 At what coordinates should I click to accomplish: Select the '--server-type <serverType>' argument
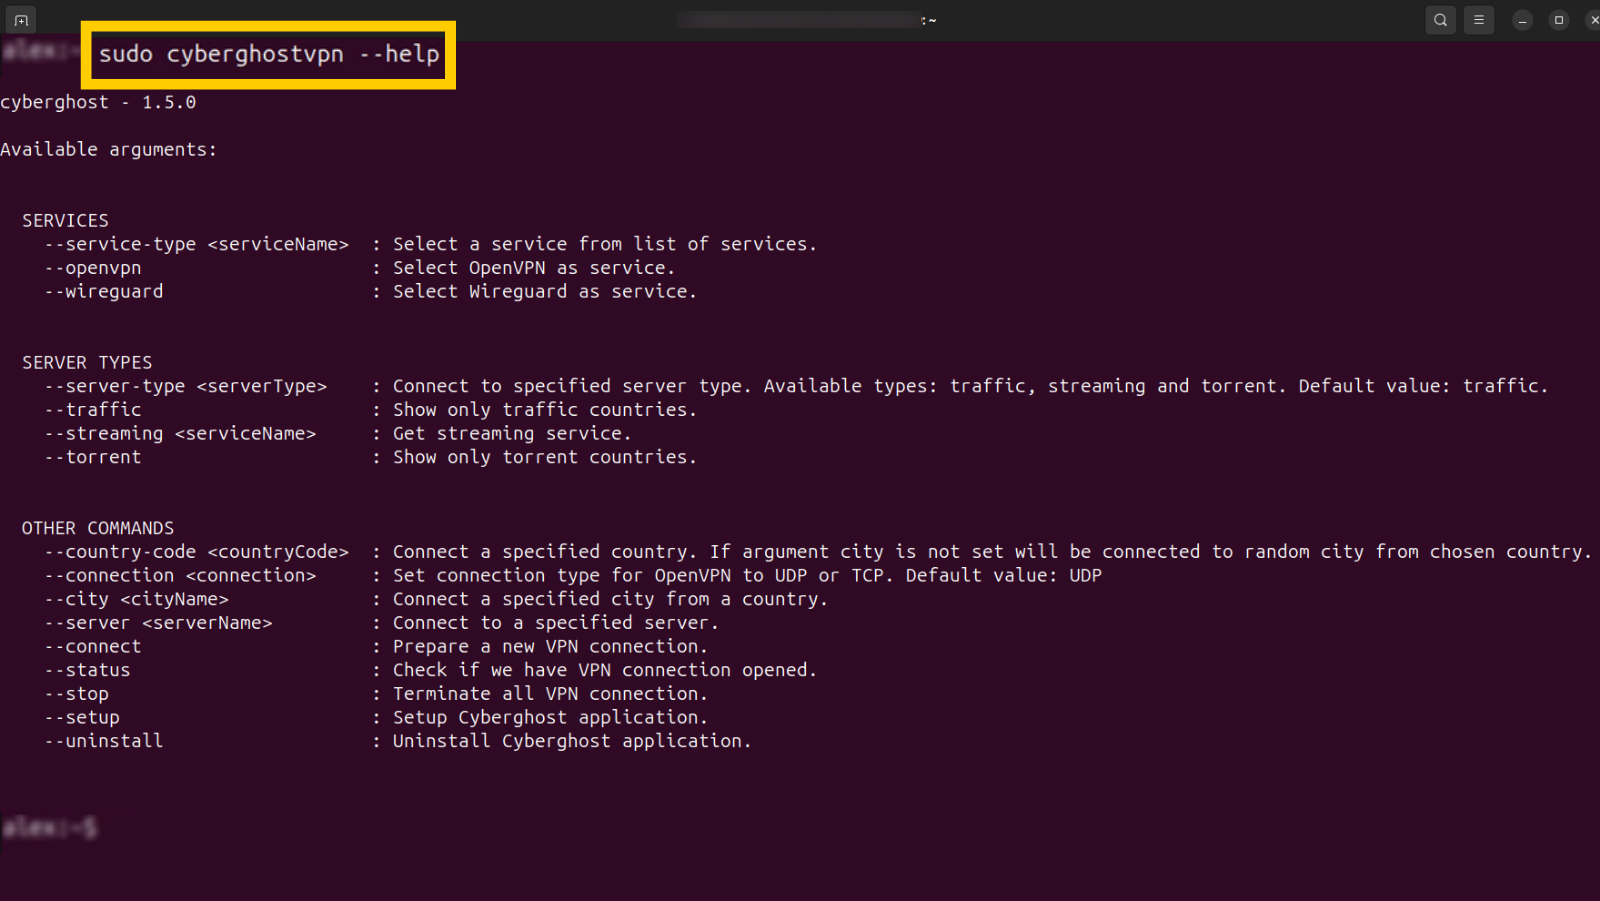pyautogui.click(x=186, y=386)
